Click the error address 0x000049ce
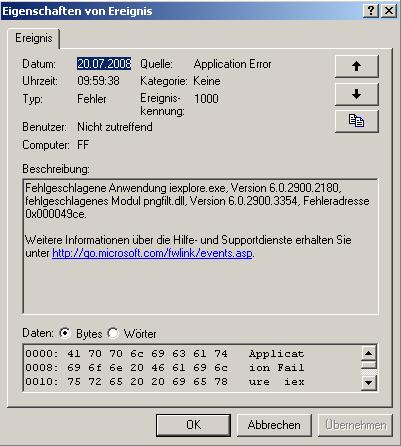Viewport: 401px width, 446px height. click(x=56, y=214)
